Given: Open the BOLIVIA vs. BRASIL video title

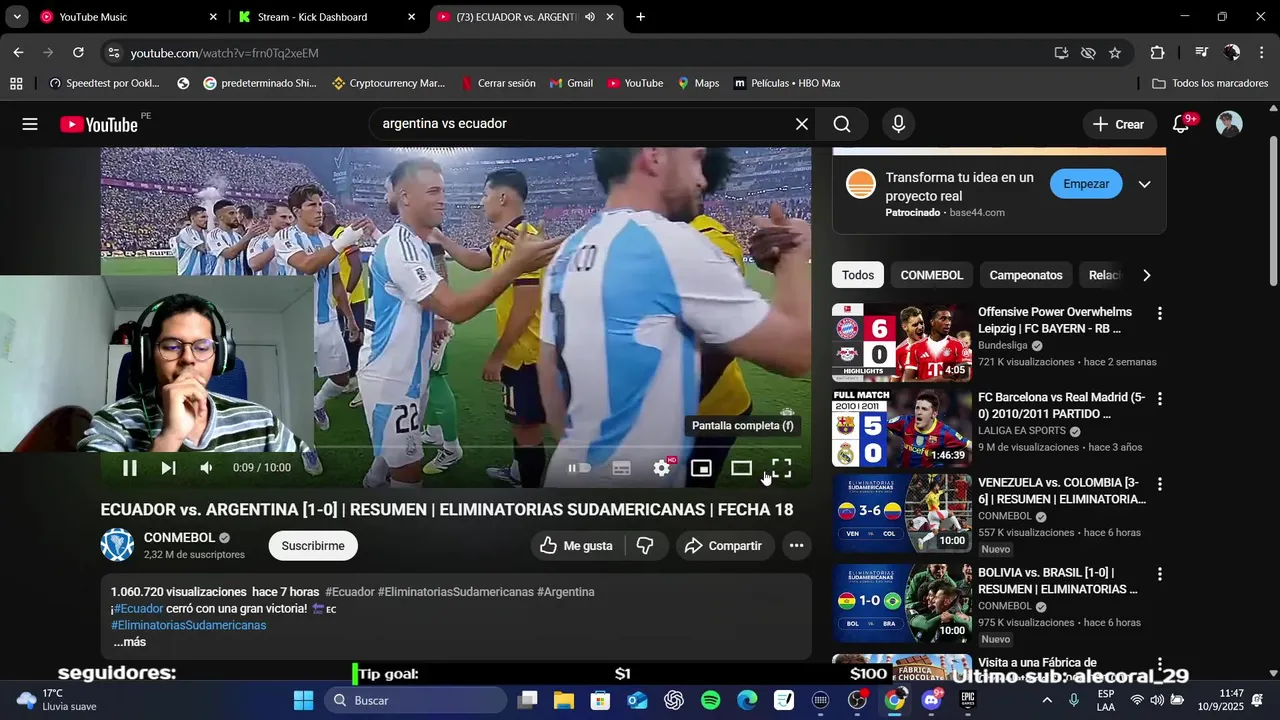Looking at the screenshot, I should [x=1058, y=581].
